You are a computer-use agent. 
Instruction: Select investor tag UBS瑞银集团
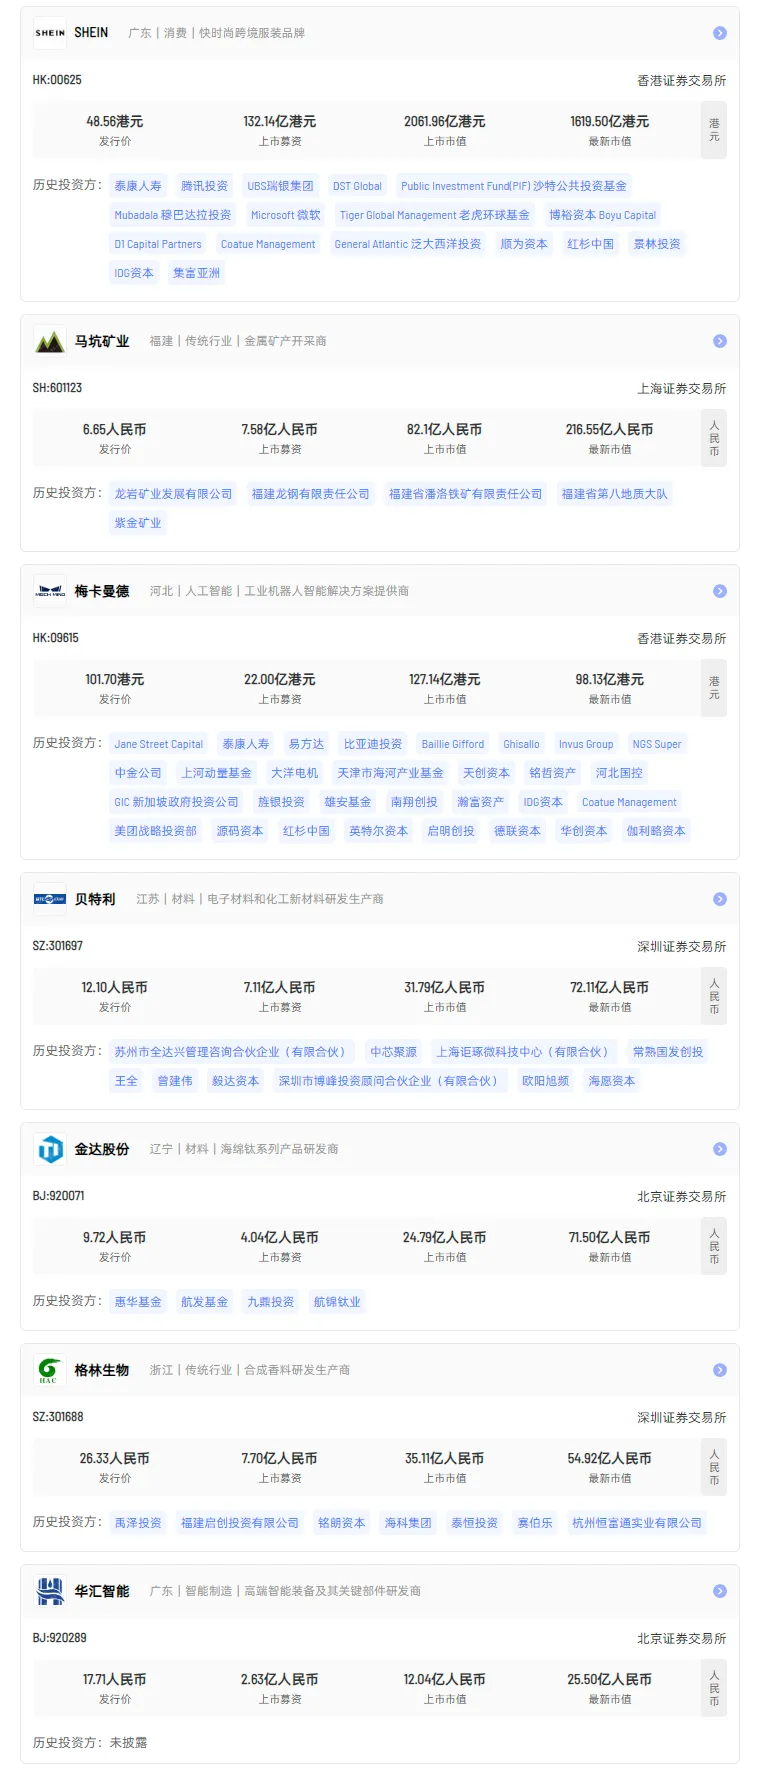click(x=280, y=186)
